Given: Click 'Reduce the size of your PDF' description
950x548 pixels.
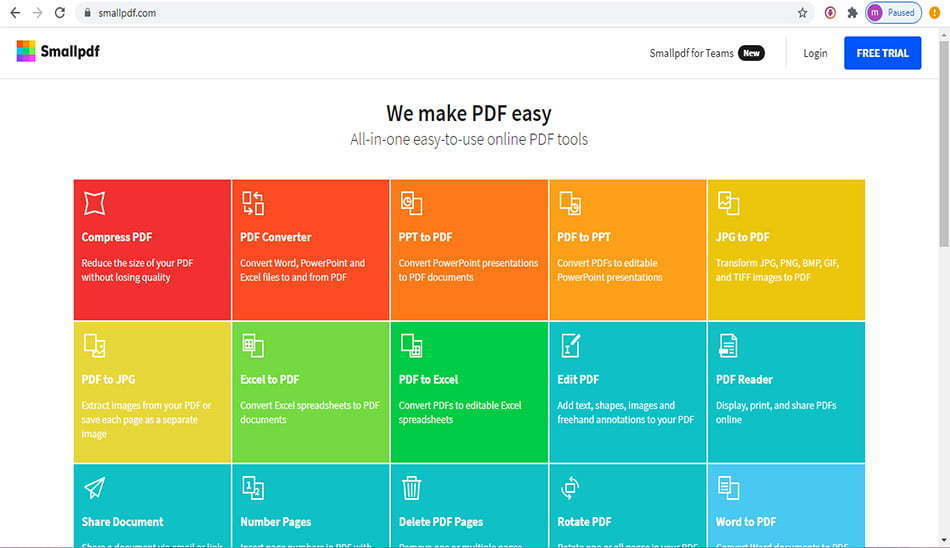Looking at the screenshot, I should 137,270.
